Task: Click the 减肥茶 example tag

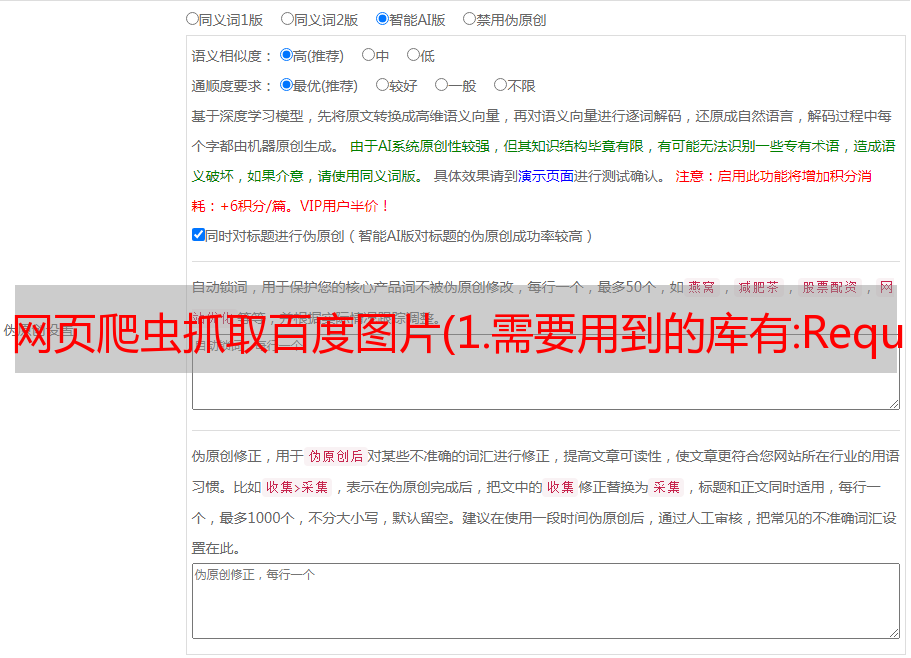Action: point(758,287)
